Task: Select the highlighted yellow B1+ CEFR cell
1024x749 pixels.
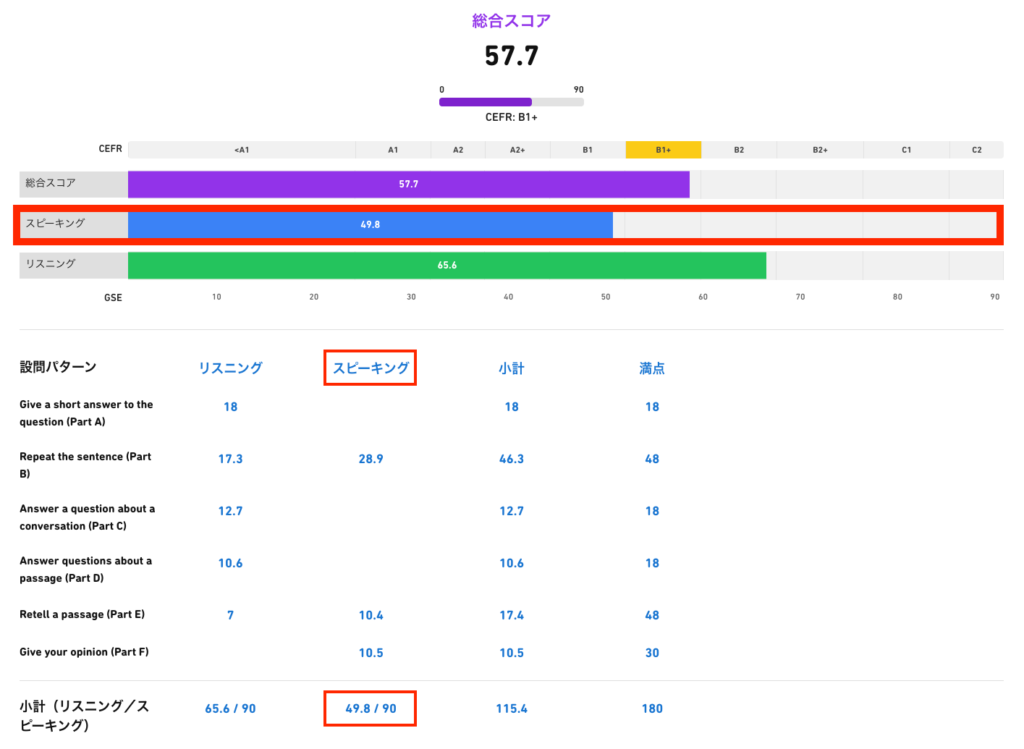Action: [663, 150]
